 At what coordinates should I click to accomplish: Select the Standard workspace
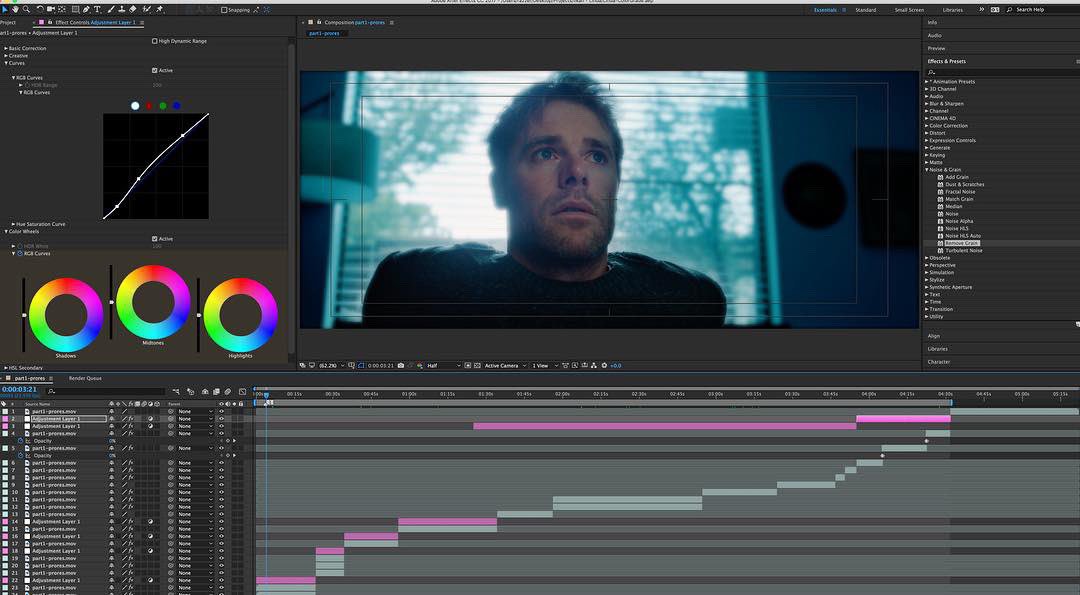coord(866,10)
